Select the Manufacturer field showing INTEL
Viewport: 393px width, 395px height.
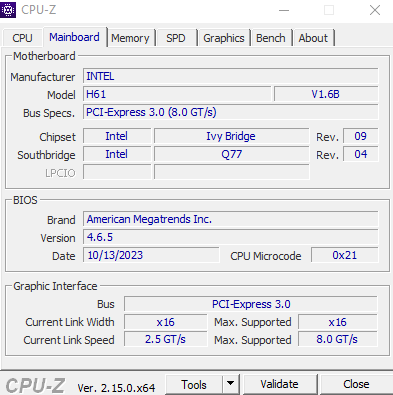point(231,76)
